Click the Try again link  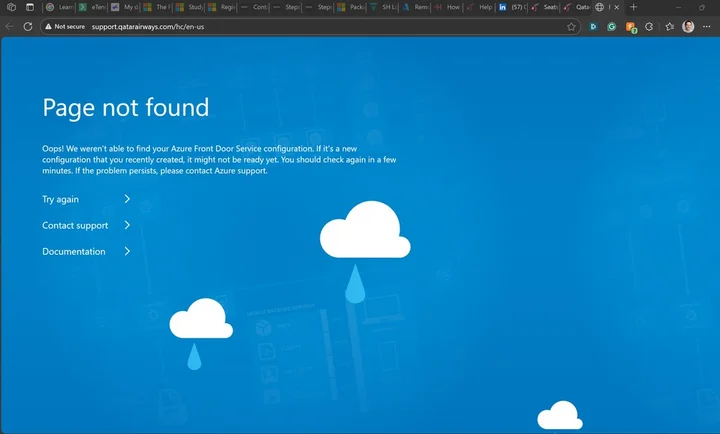[x=60, y=199]
